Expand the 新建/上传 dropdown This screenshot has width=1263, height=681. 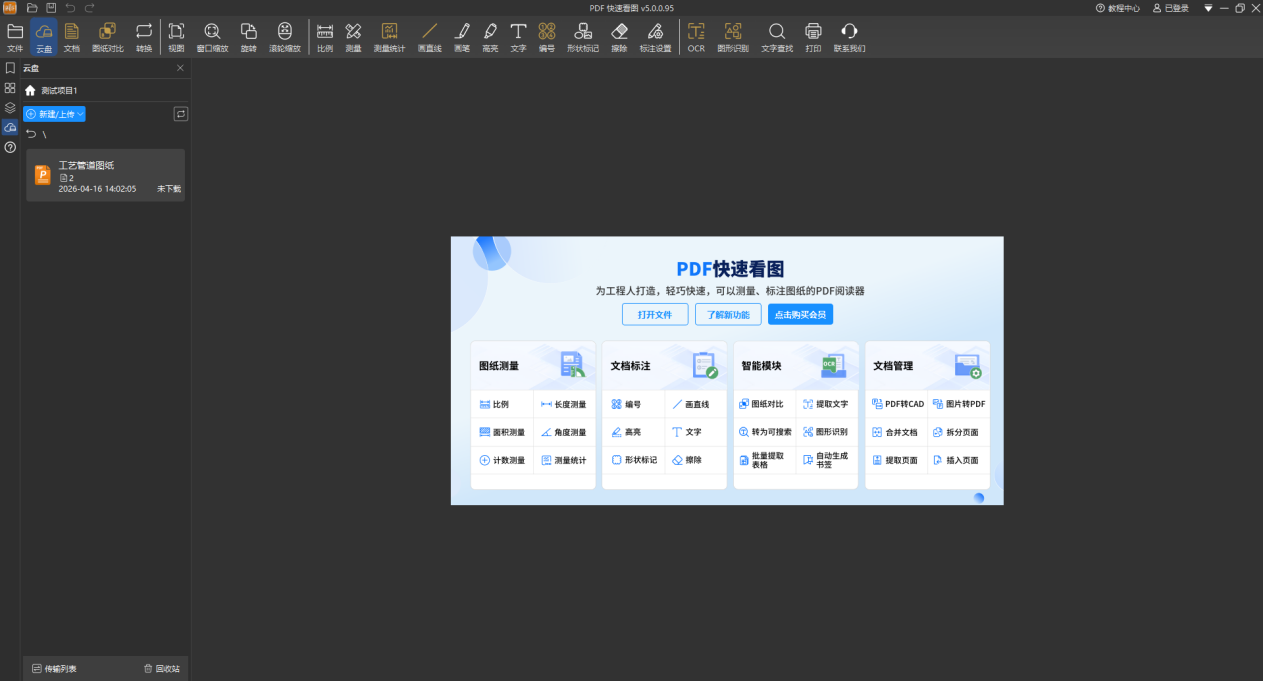pyautogui.click(x=55, y=114)
